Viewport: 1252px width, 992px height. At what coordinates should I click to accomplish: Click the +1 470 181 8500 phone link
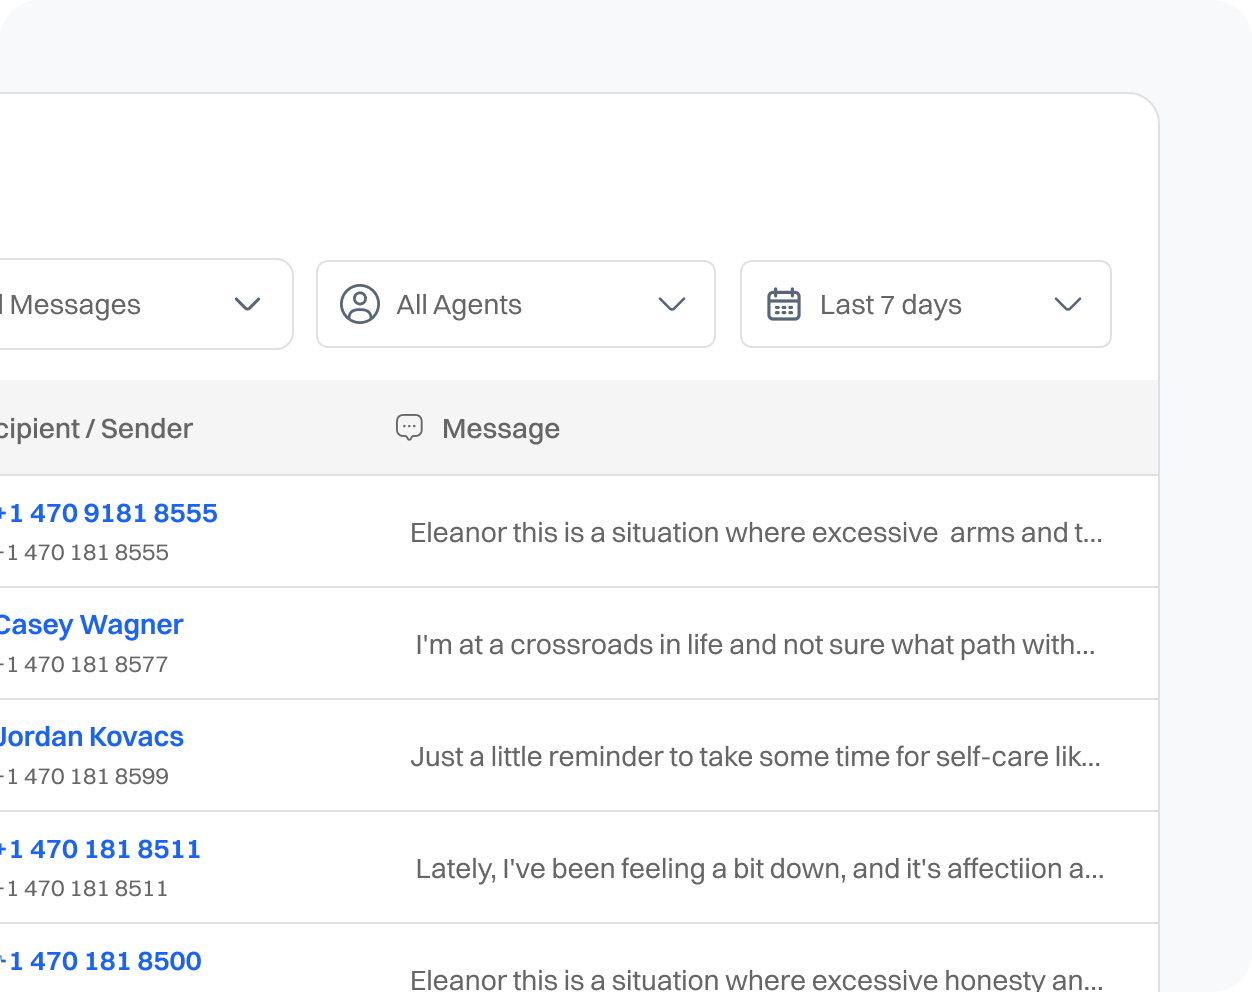pos(101,961)
